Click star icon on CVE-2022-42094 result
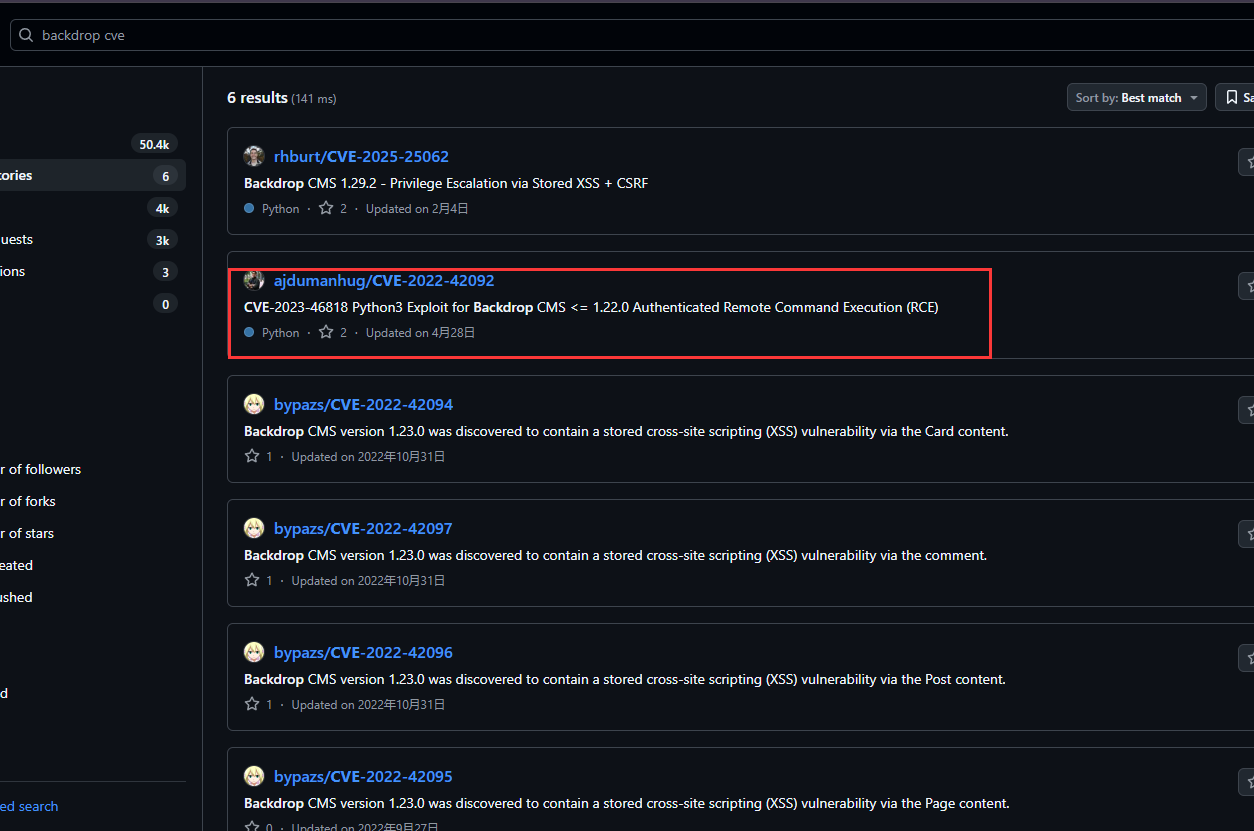The image size is (1254, 831). 252,456
